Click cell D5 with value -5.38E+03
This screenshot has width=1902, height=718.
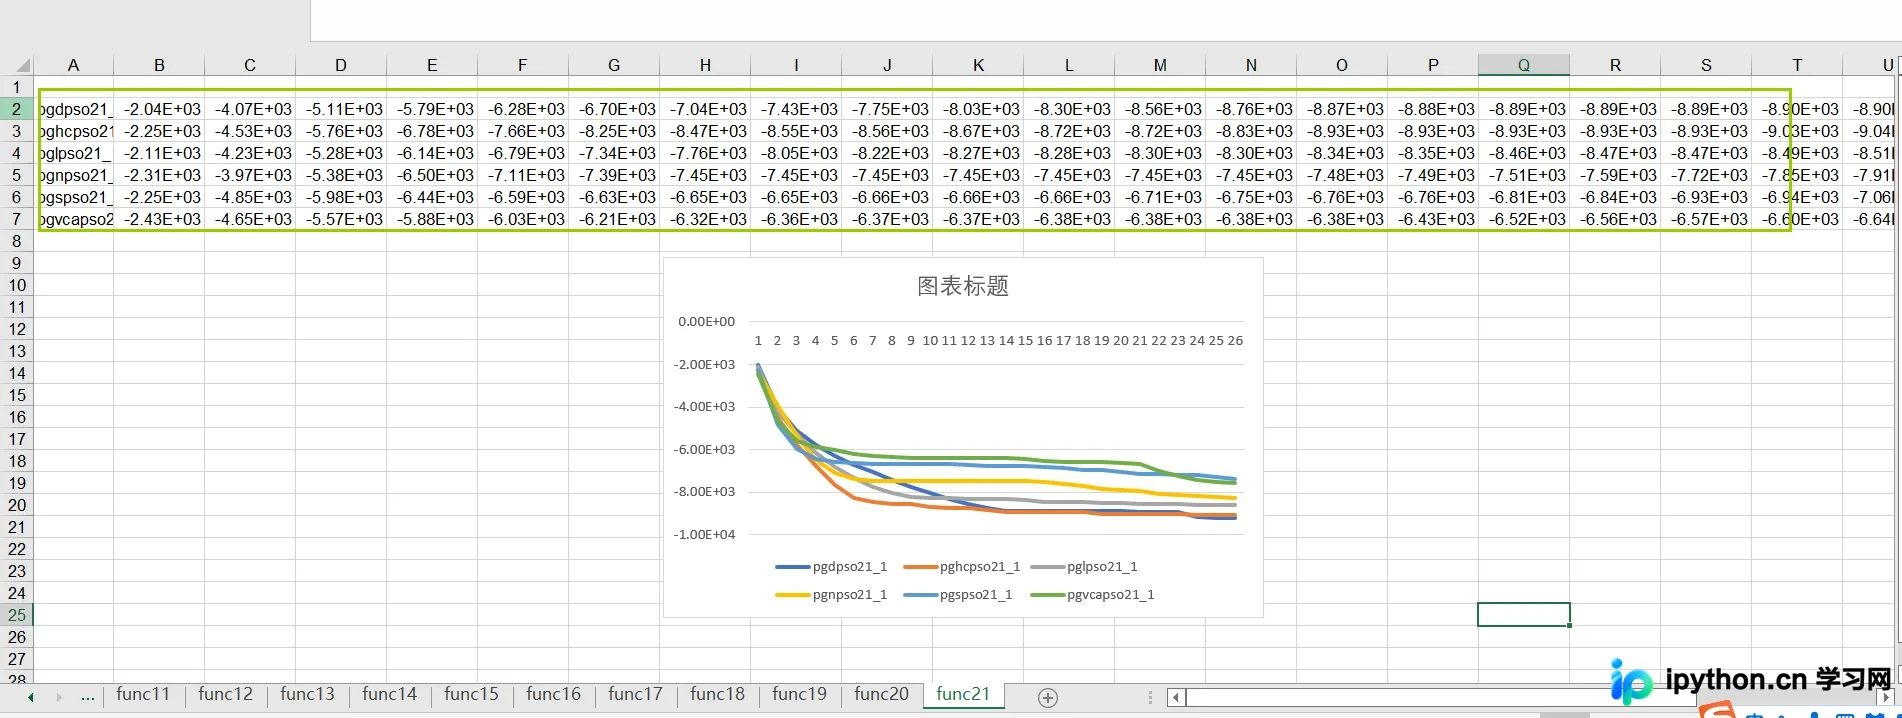pyautogui.click(x=341, y=175)
